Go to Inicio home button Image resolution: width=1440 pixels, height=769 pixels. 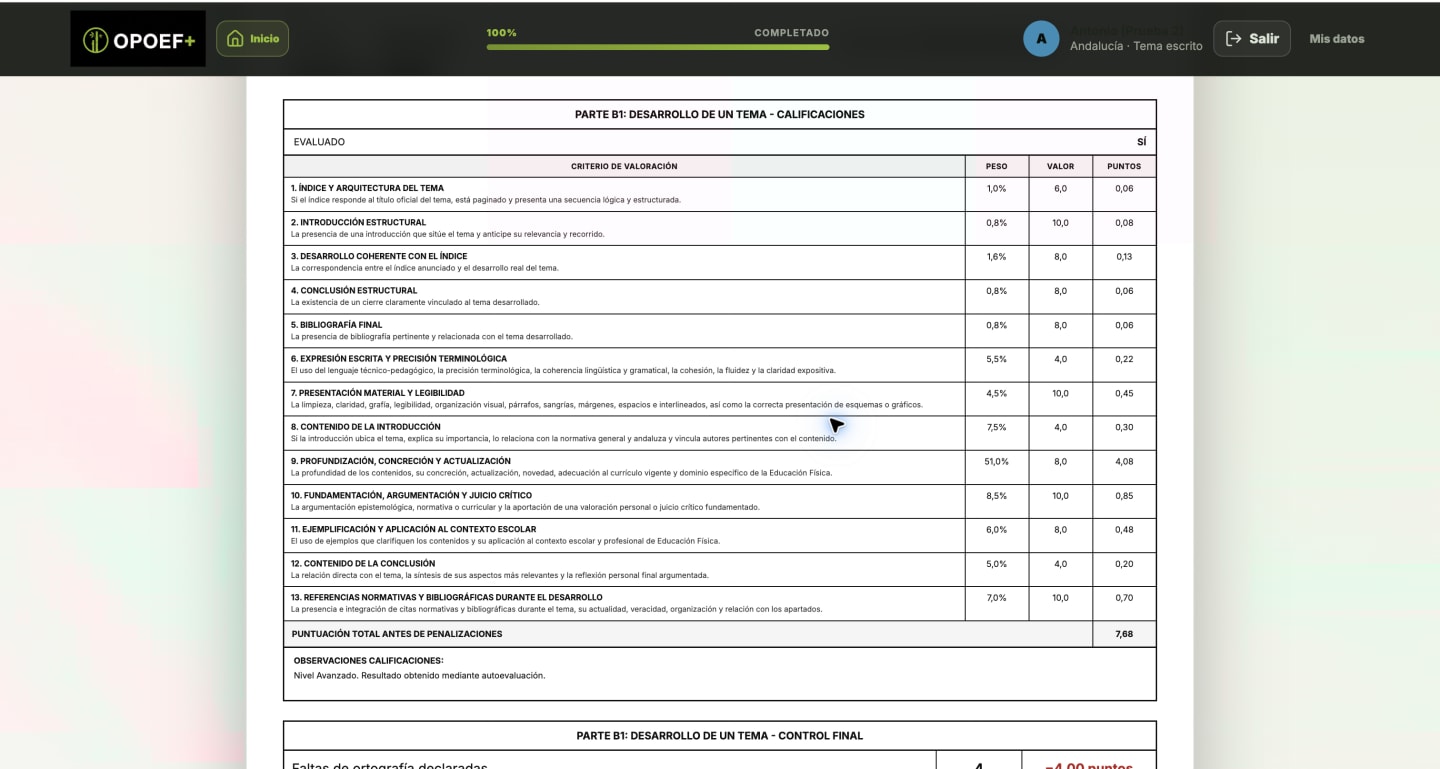(252, 39)
